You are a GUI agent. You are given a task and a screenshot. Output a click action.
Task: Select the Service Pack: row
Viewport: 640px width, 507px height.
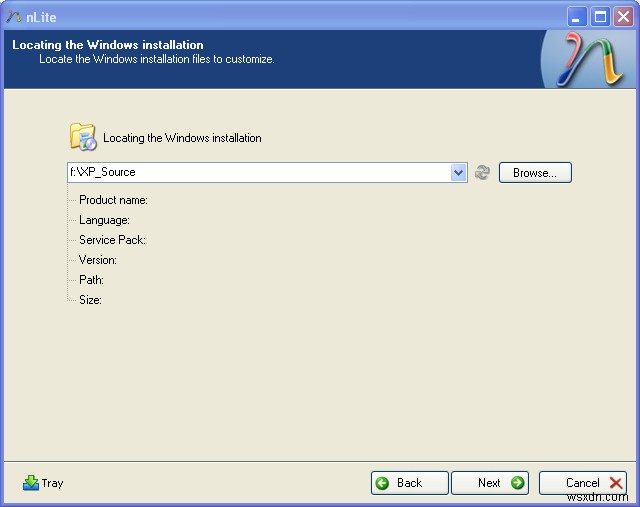(112, 240)
